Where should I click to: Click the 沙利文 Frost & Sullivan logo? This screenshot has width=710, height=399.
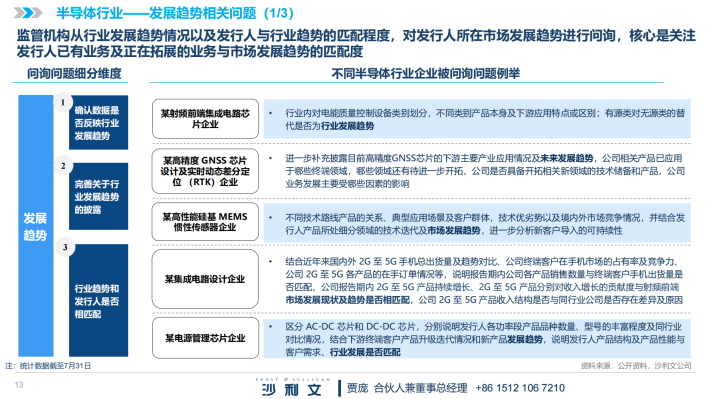[293, 386]
